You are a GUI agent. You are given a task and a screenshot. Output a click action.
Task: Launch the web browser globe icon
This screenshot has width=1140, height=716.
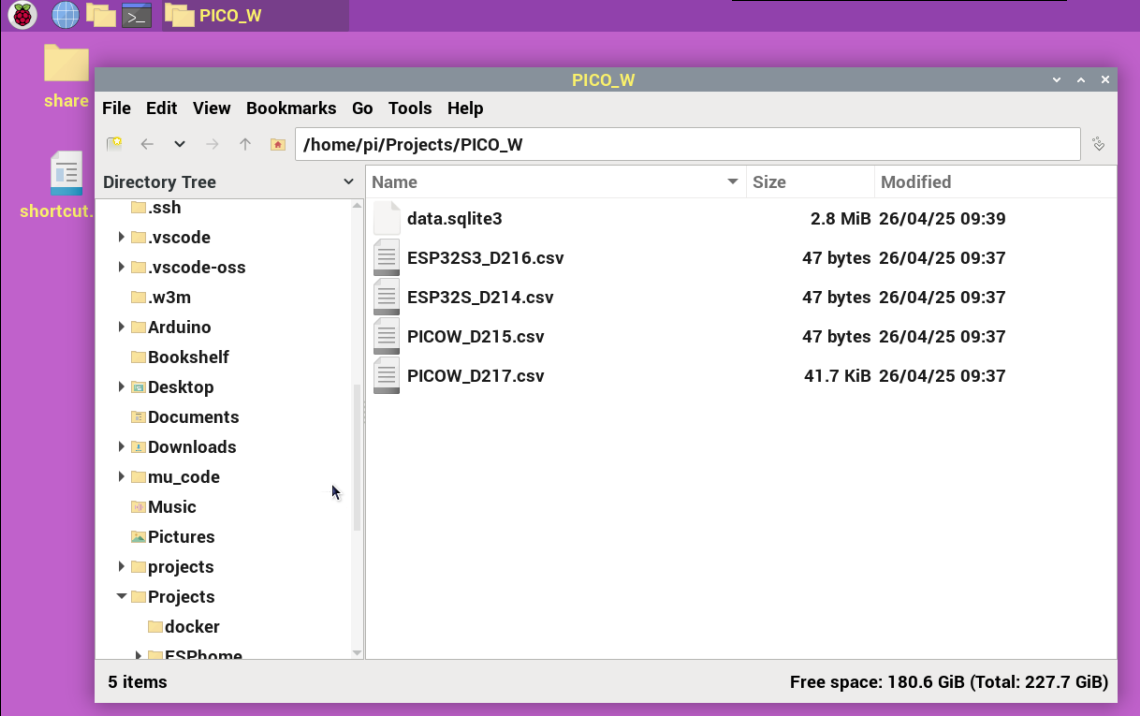[65, 15]
